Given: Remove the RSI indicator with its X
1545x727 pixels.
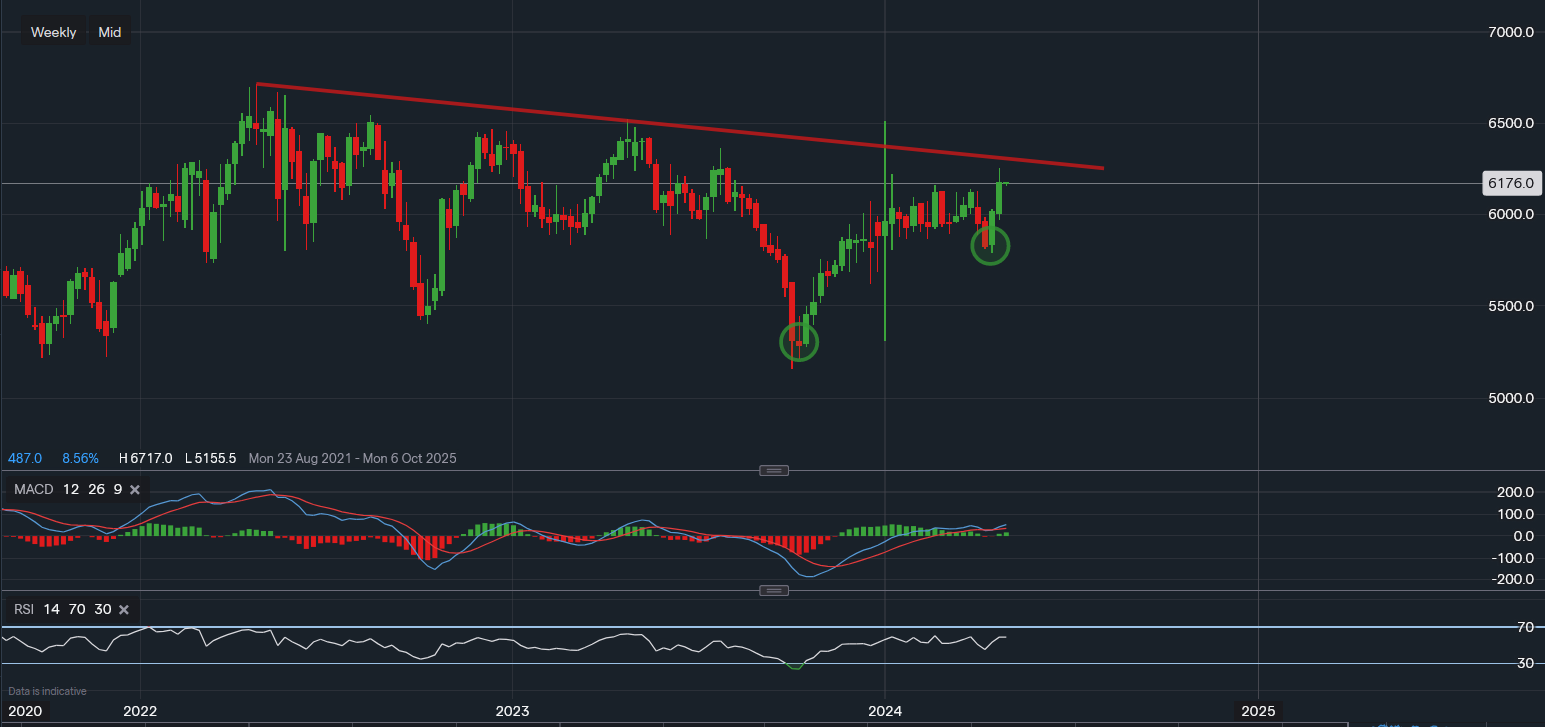Looking at the screenshot, I should click(x=124, y=609).
